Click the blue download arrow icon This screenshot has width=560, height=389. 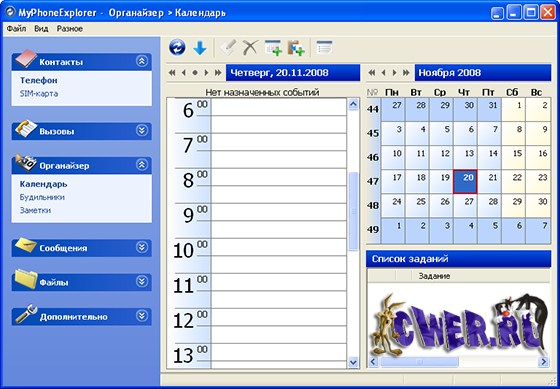tap(200, 48)
